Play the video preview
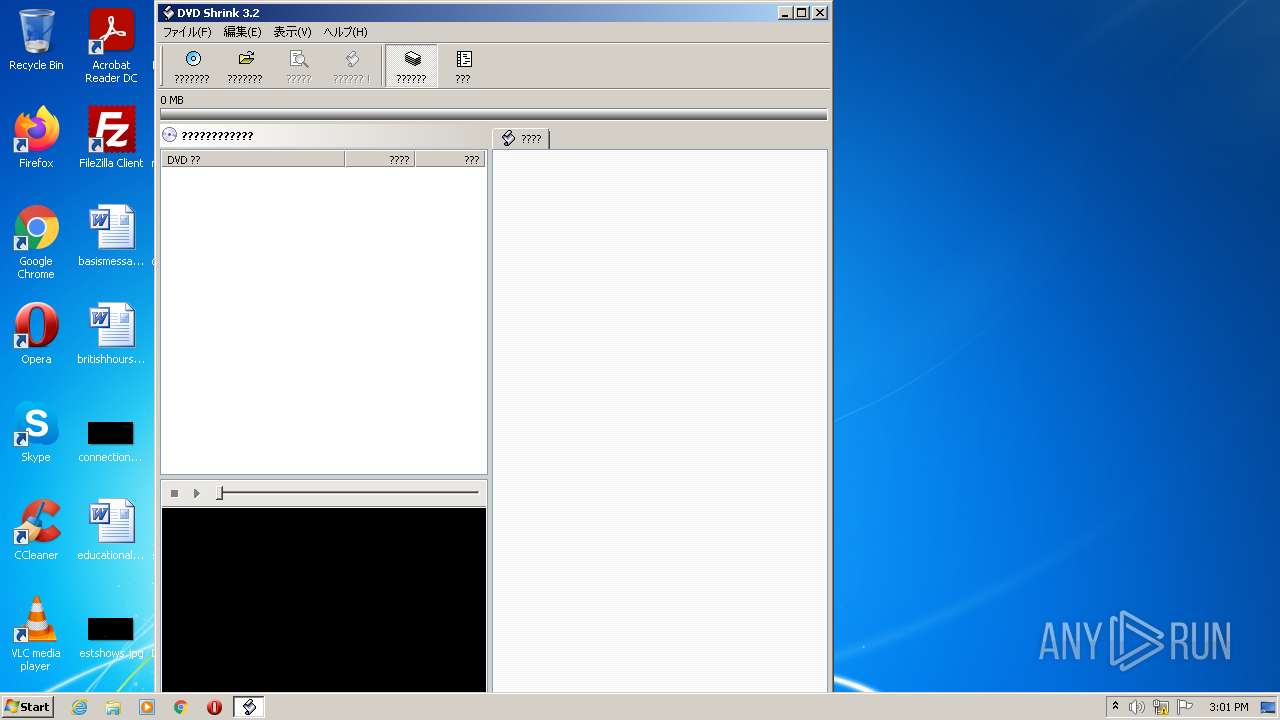 (x=197, y=493)
